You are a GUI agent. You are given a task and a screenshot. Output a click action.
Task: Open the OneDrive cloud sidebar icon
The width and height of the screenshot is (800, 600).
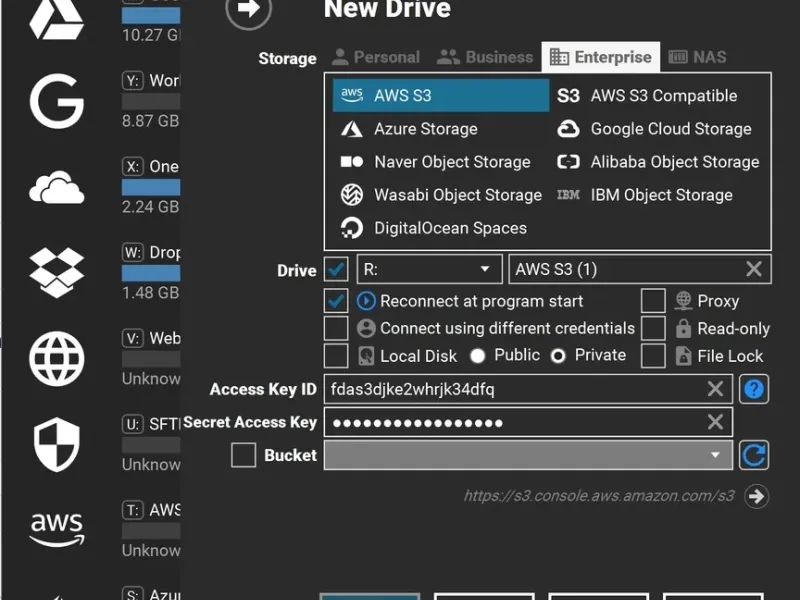[x=56, y=187]
